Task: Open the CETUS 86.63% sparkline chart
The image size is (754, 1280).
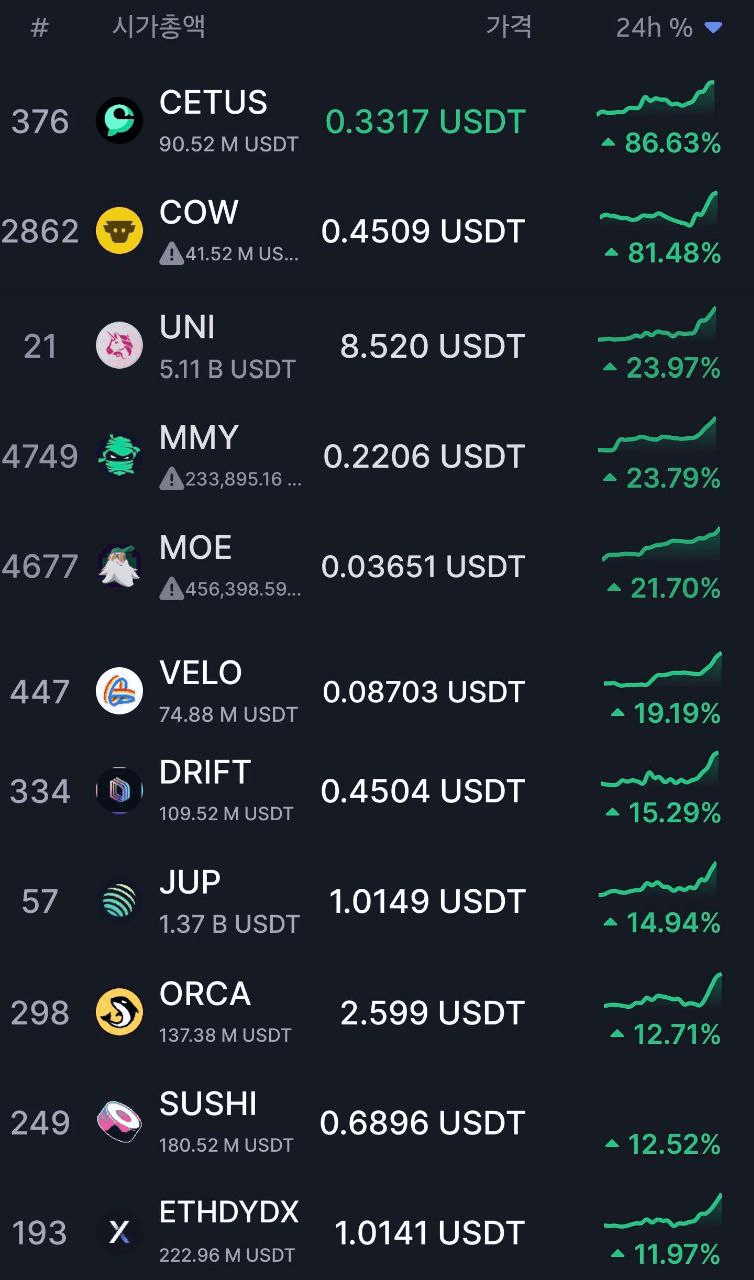Action: pos(656,102)
